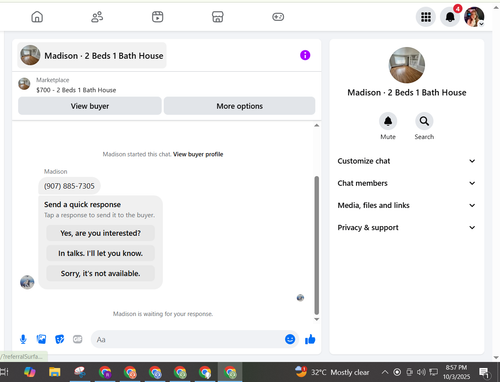Click the chat scrollbar up arrow
The image size is (500, 382).
(x=317, y=126)
